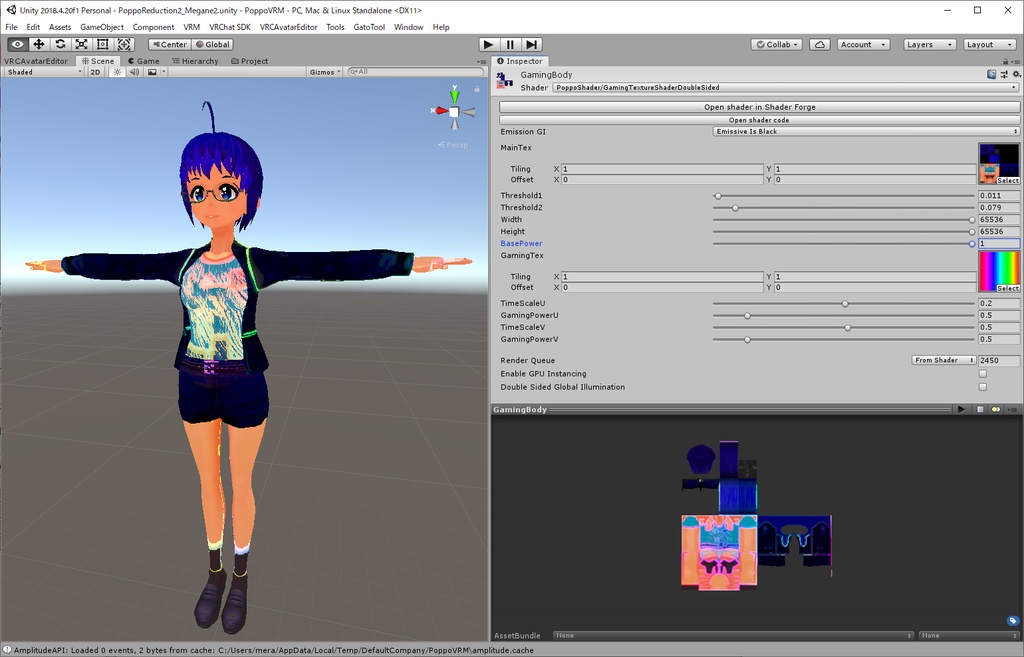The image size is (1024, 657).
Task: Click Open shader in Shader Forge
Action: pyautogui.click(x=760, y=106)
